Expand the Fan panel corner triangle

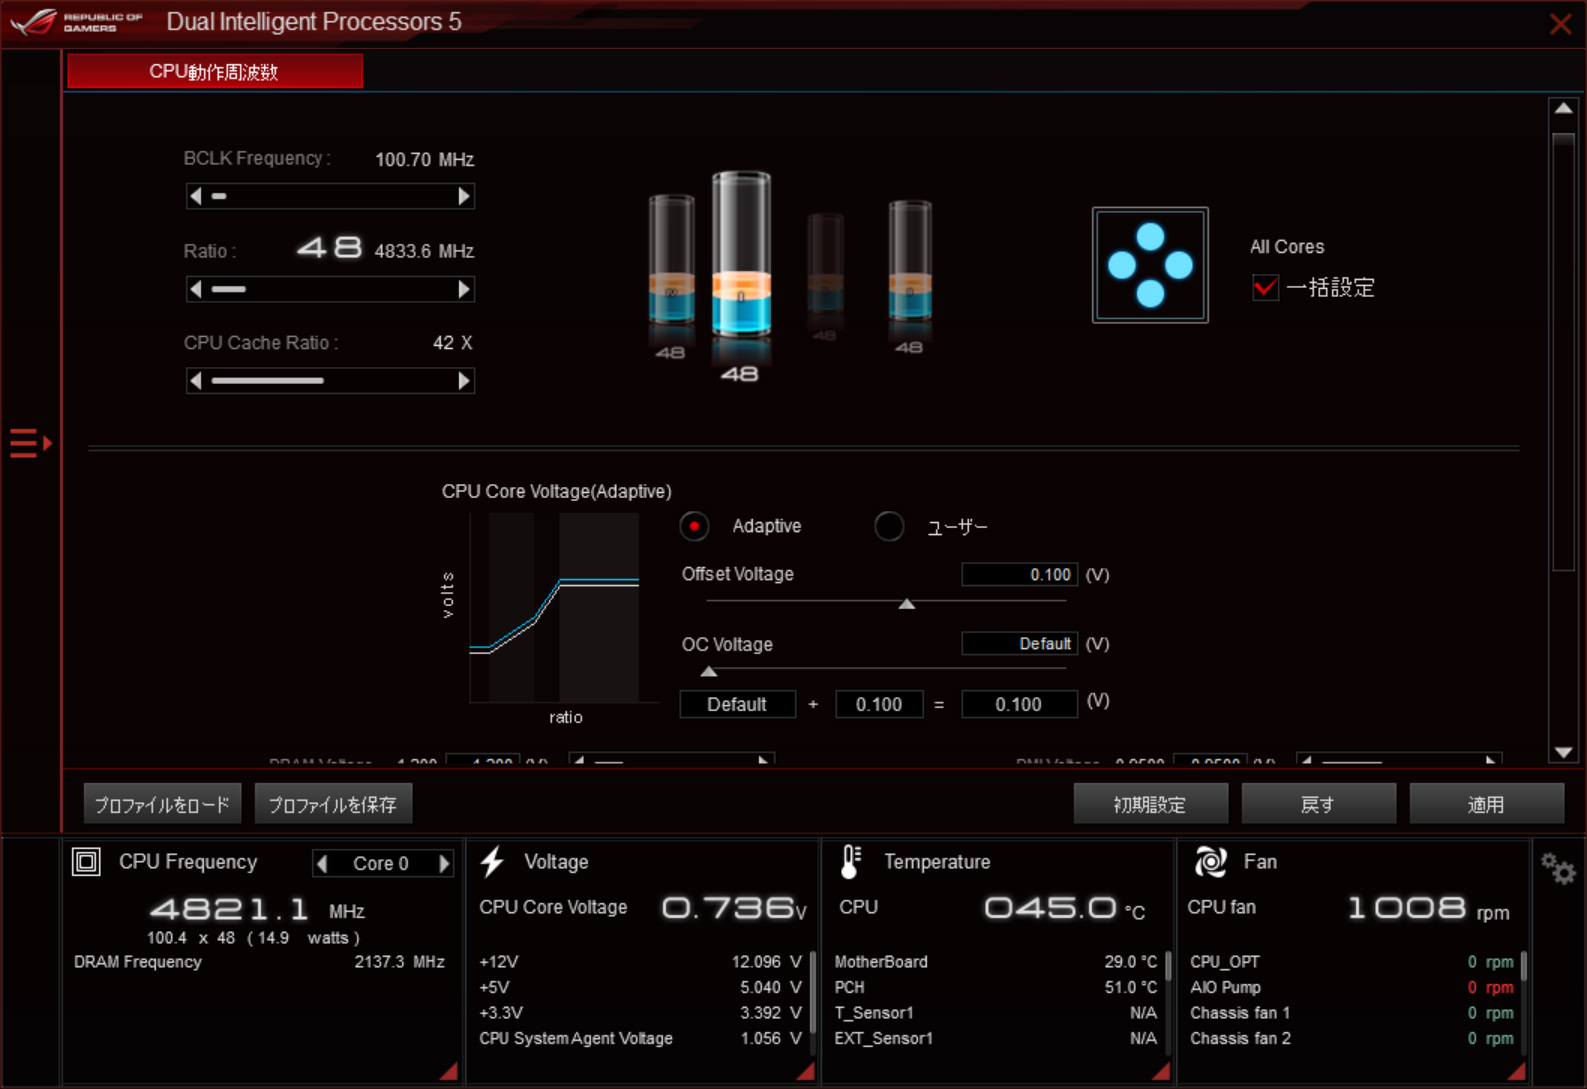tap(1516, 1071)
